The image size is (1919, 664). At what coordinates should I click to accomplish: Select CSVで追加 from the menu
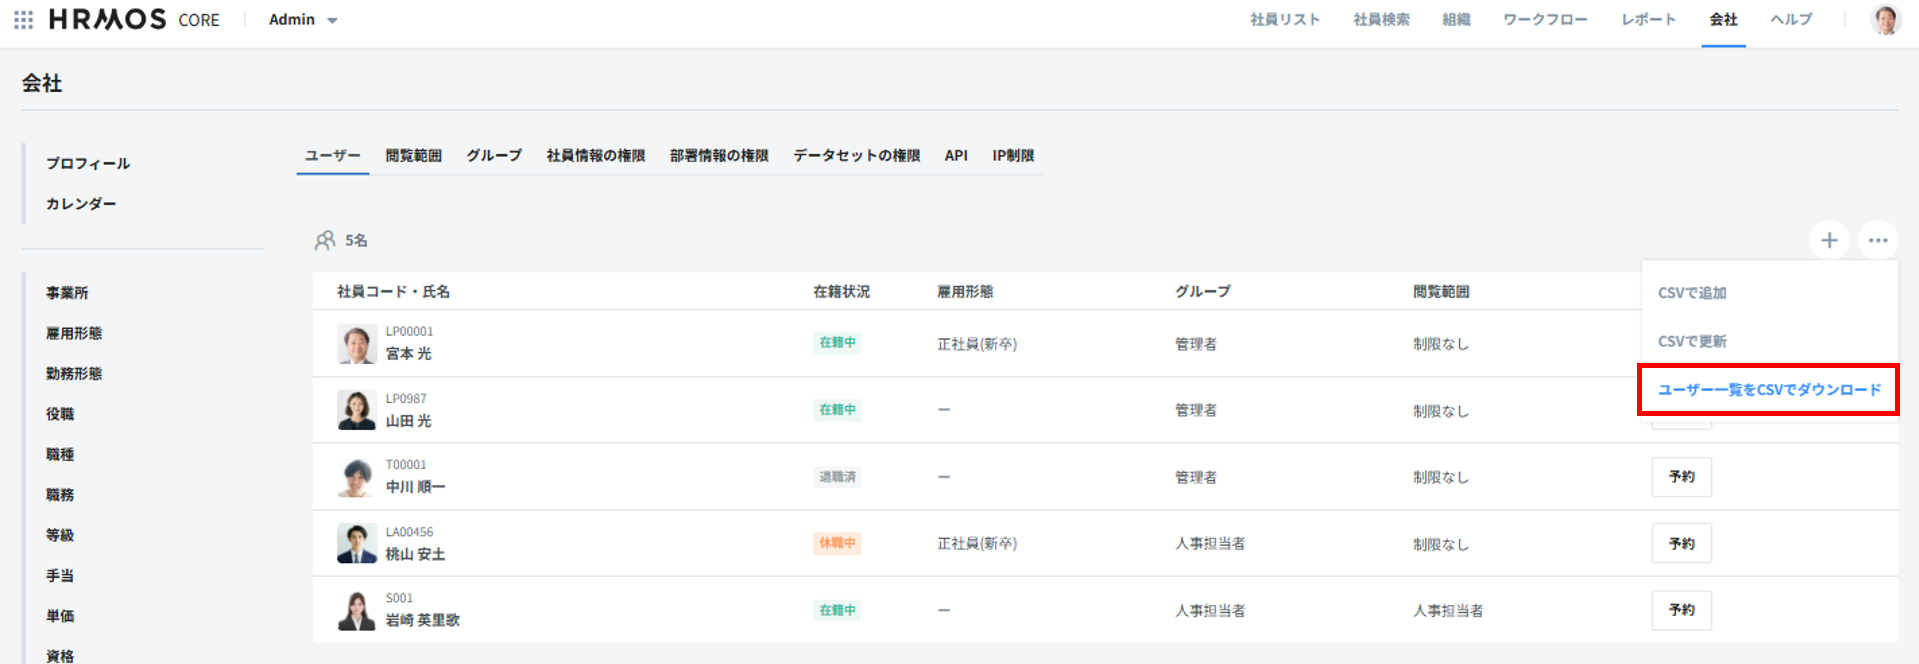pyautogui.click(x=1692, y=293)
